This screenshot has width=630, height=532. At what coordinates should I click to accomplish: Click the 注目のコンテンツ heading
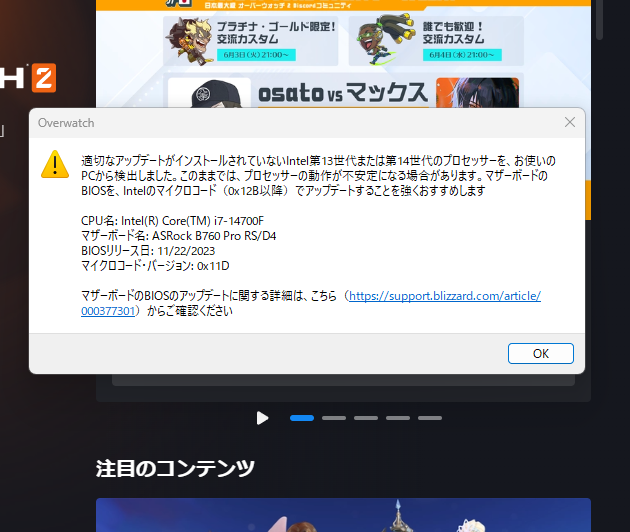click(x=175, y=469)
